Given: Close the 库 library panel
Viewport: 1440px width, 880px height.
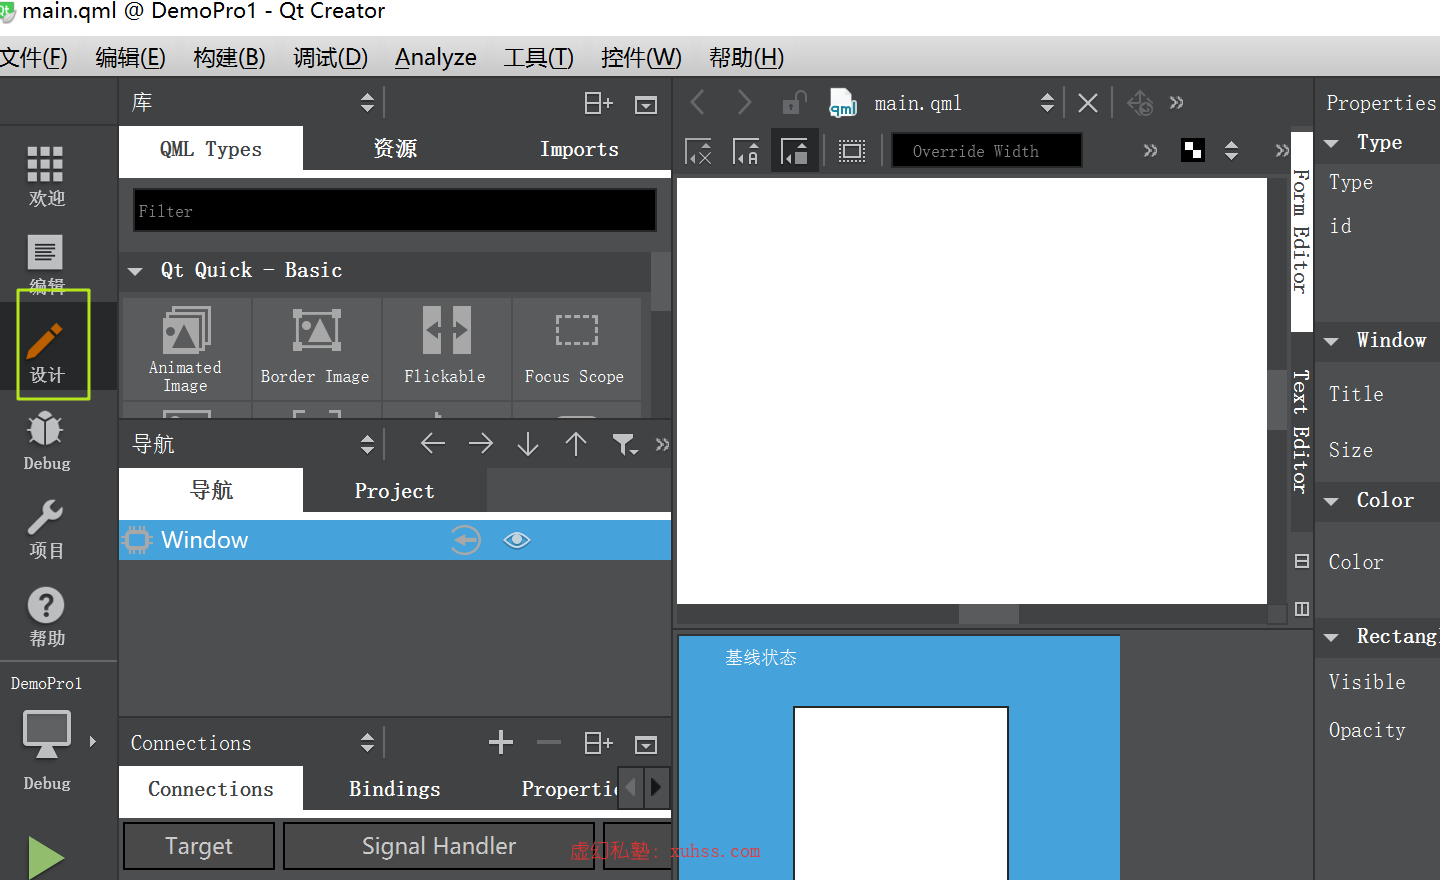Looking at the screenshot, I should [x=646, y=104].
